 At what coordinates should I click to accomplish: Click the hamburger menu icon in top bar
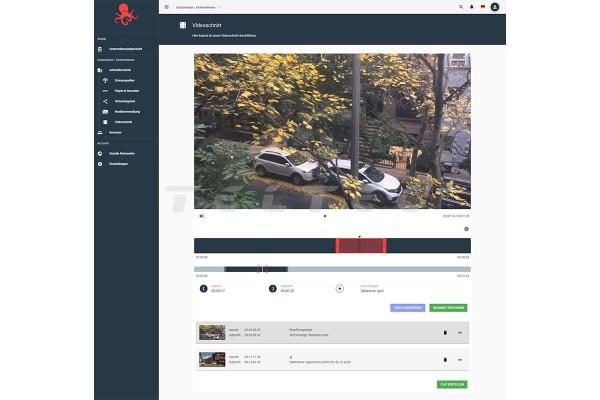pyautogui.click(x=167, y=7)
